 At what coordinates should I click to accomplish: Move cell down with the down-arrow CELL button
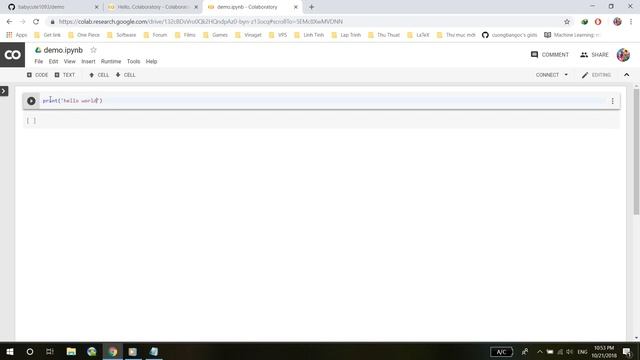(126, 75)
